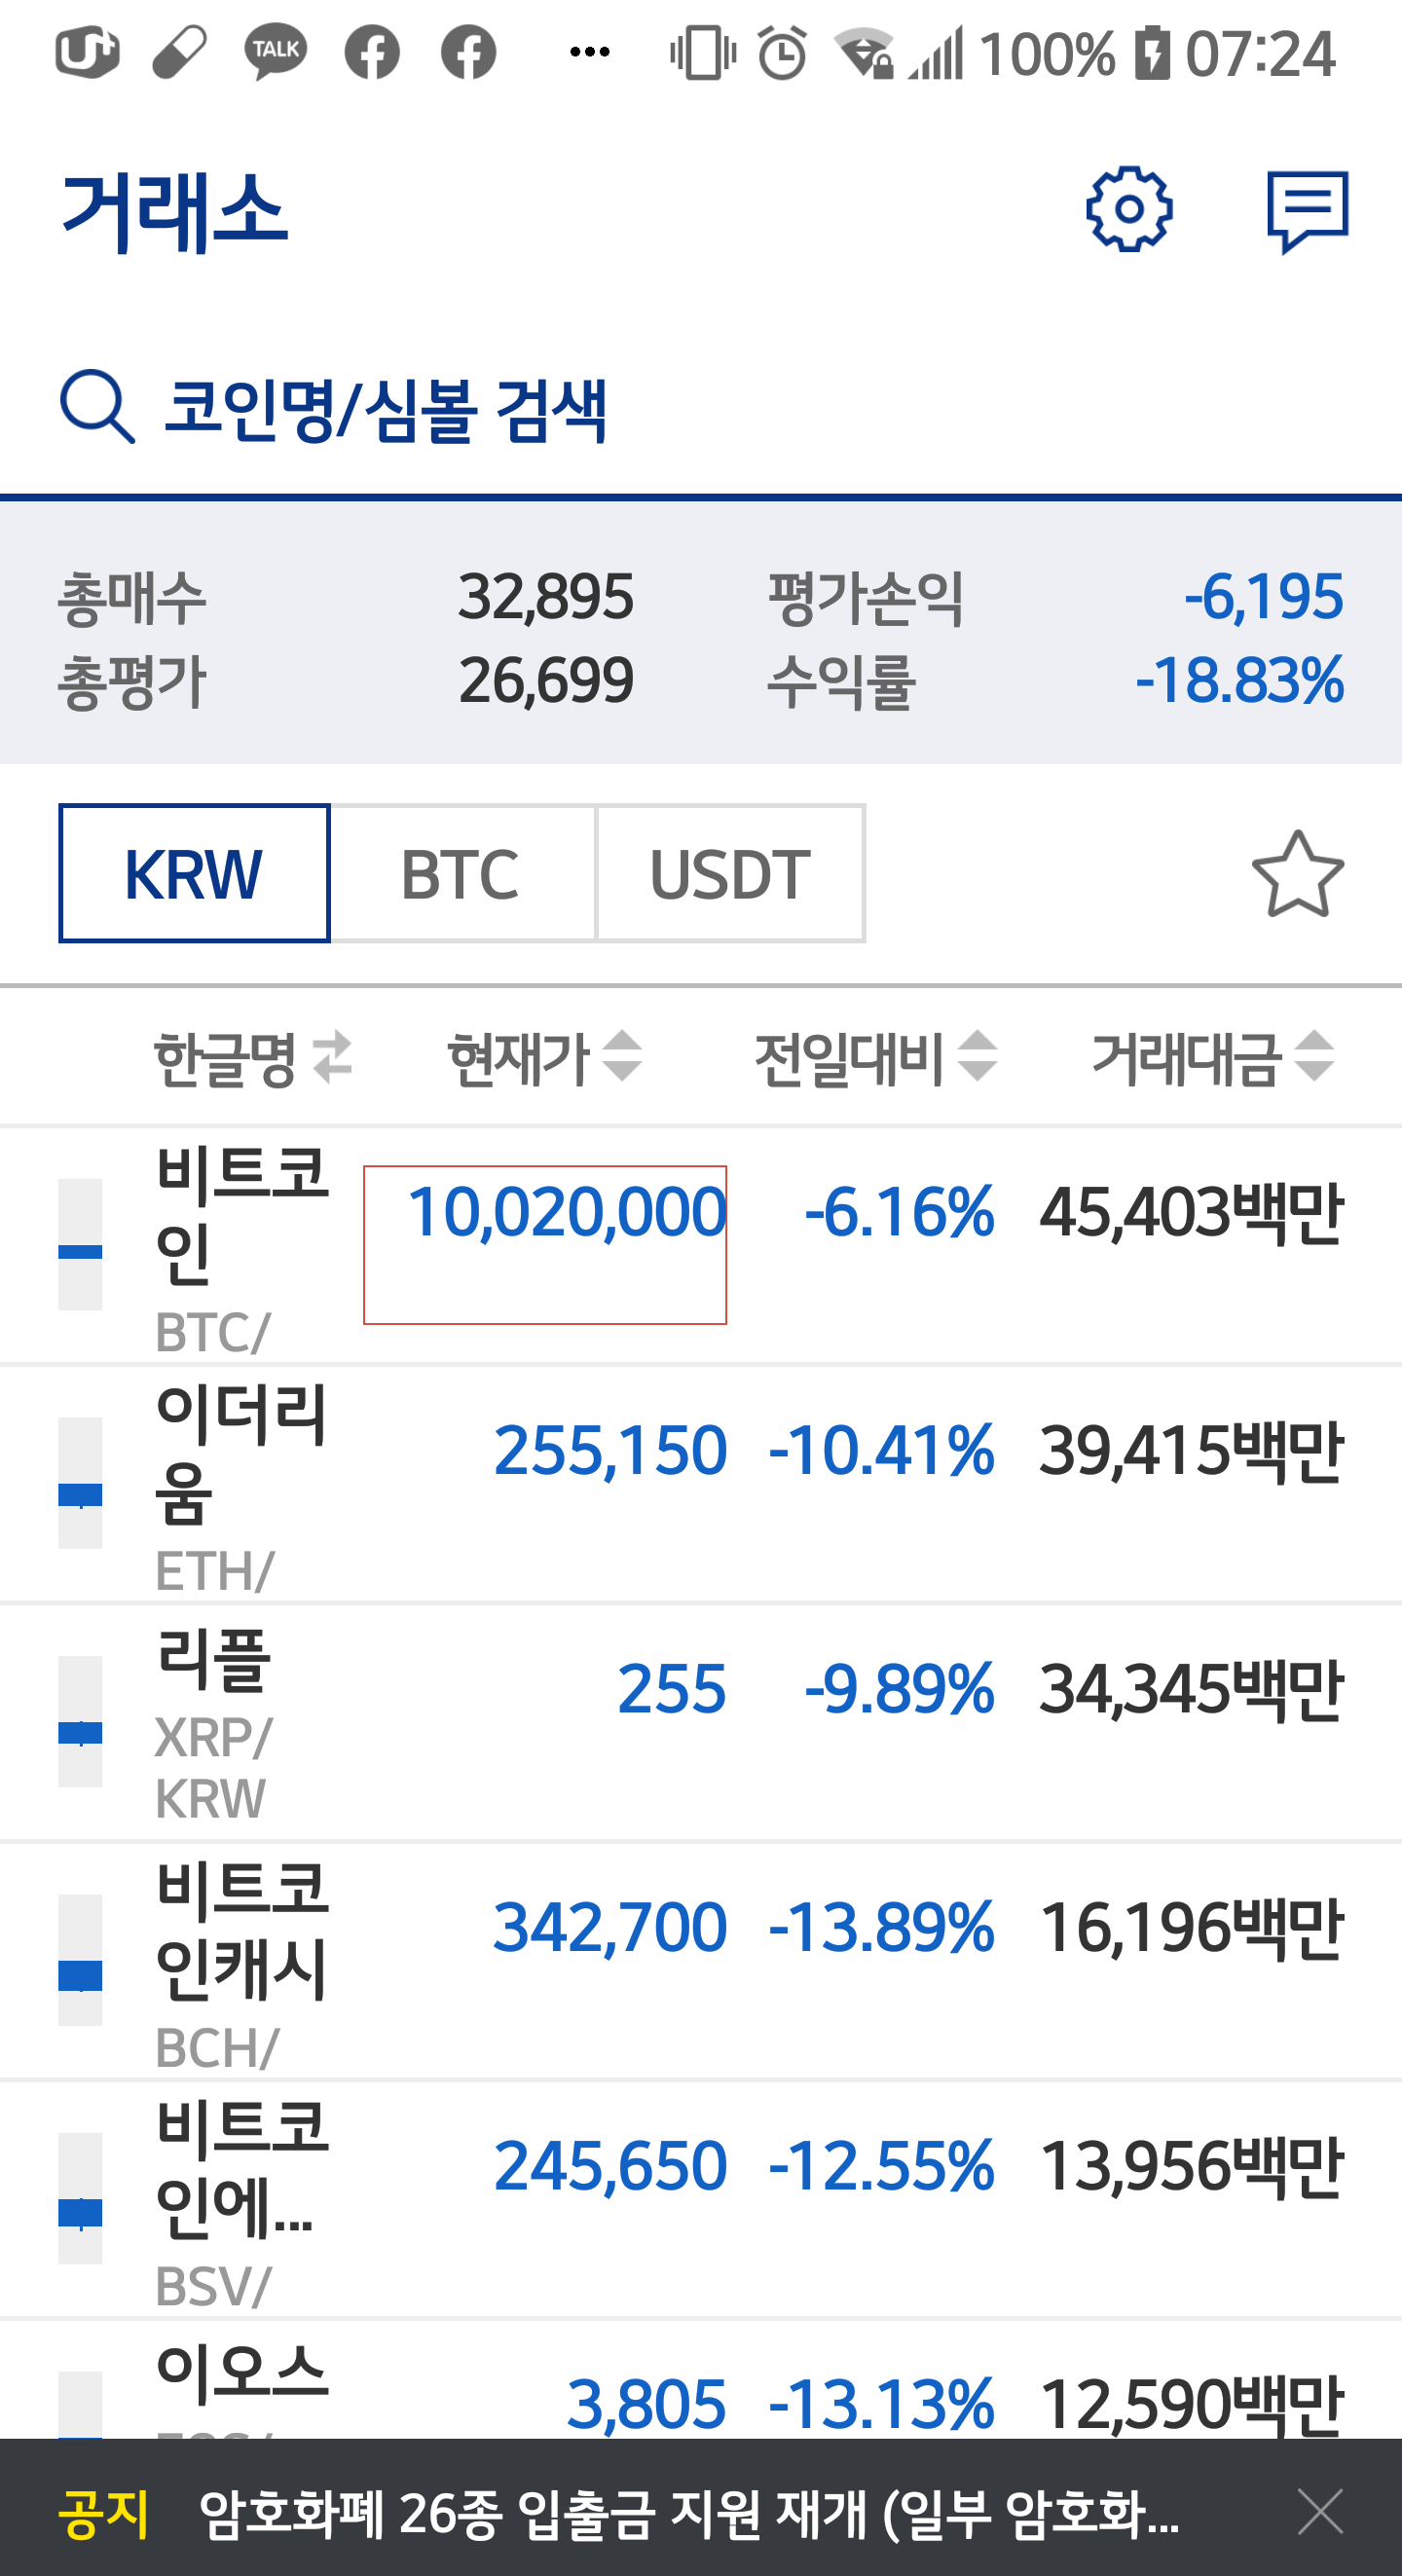Toggle the favorites star filter

1297,874
